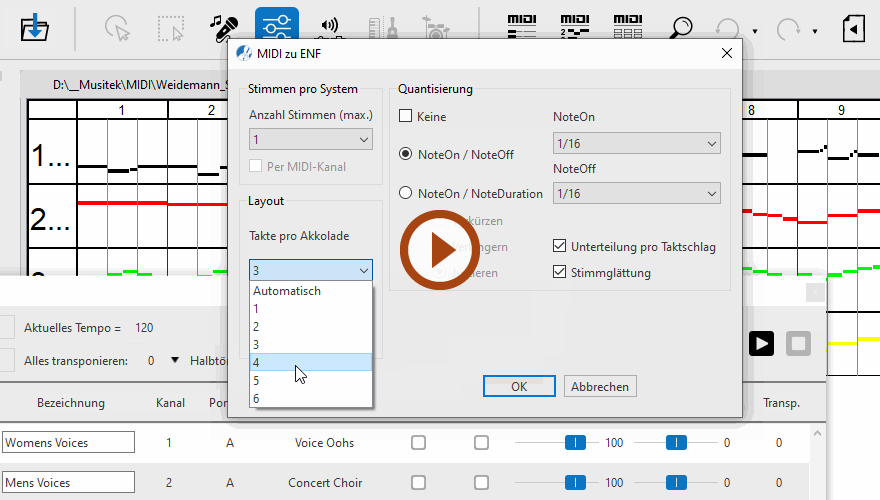
Task: Toggle Unterteilung pro Taktschlag checkbox
Action: 560,246
